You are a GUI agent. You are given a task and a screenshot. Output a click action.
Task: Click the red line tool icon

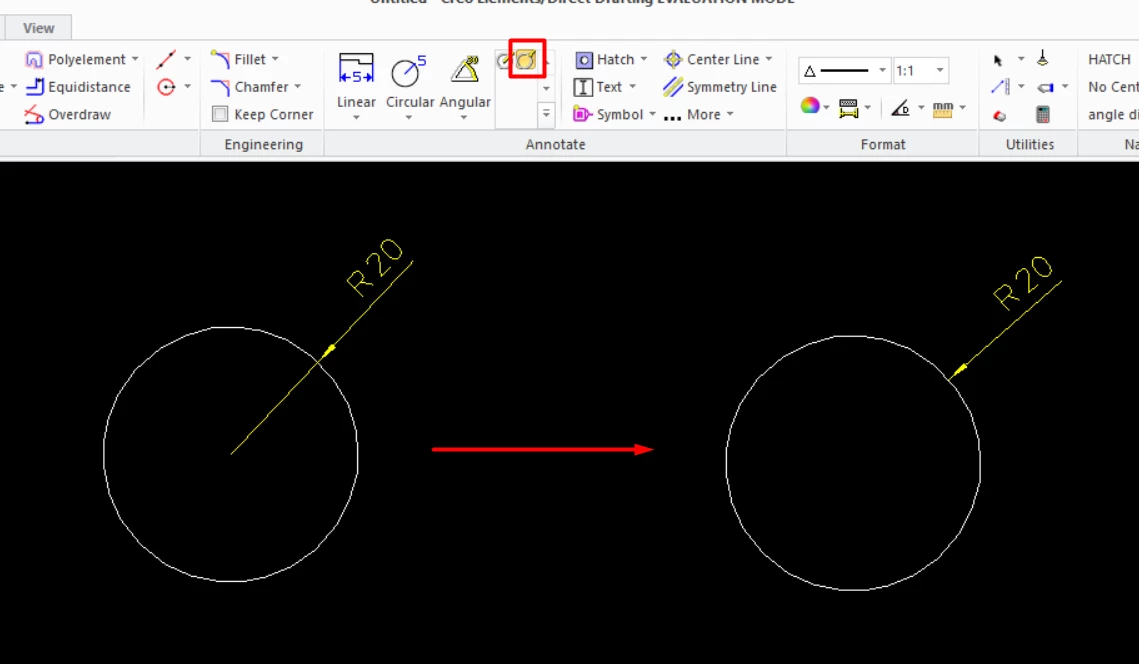166,60
